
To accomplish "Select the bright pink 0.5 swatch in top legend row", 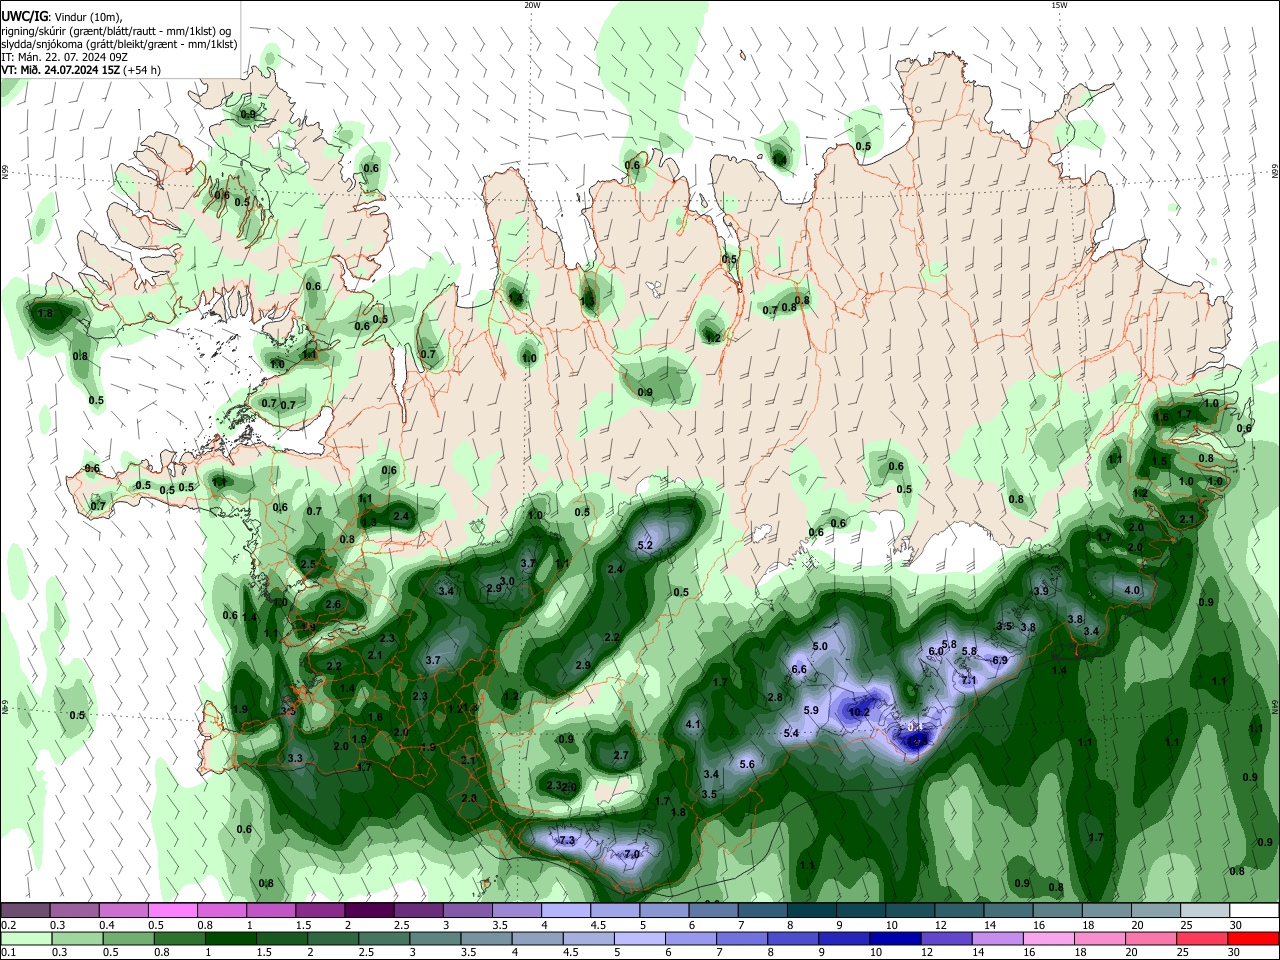I will tap(172, 911).
